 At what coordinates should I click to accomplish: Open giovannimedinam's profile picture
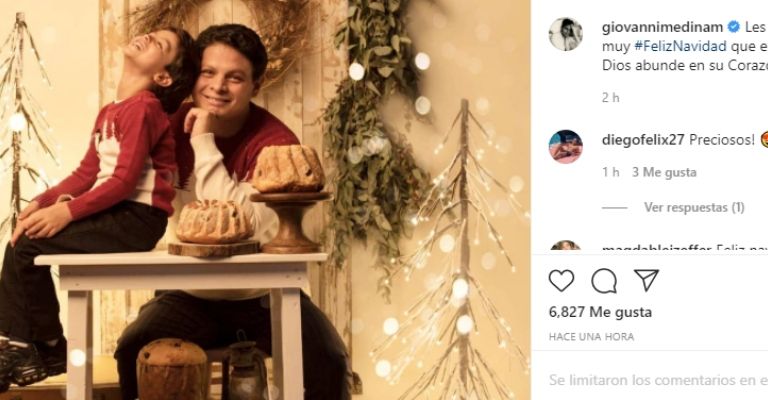pyautogui.click(x=565, y=34)
